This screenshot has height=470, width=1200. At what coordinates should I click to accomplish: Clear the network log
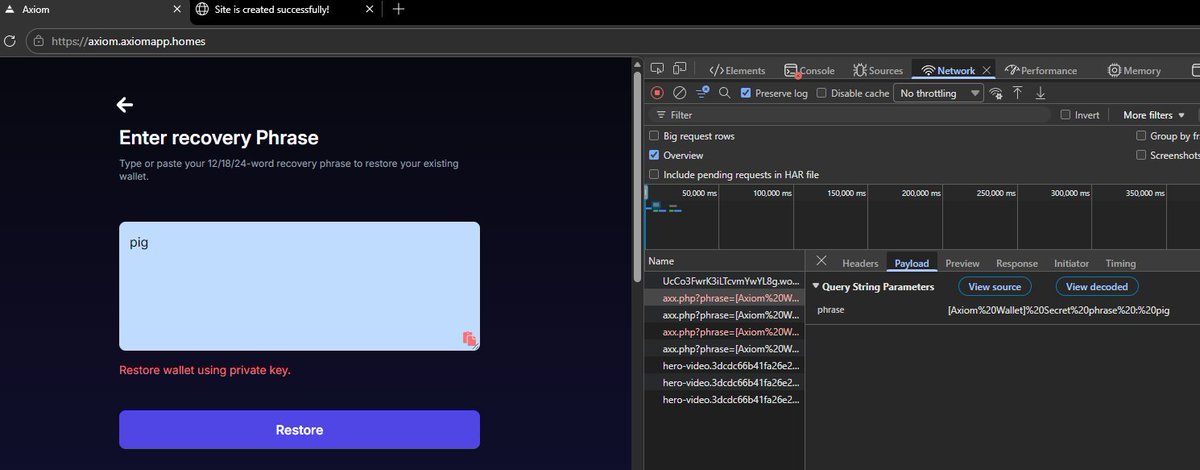pos(679,92)
